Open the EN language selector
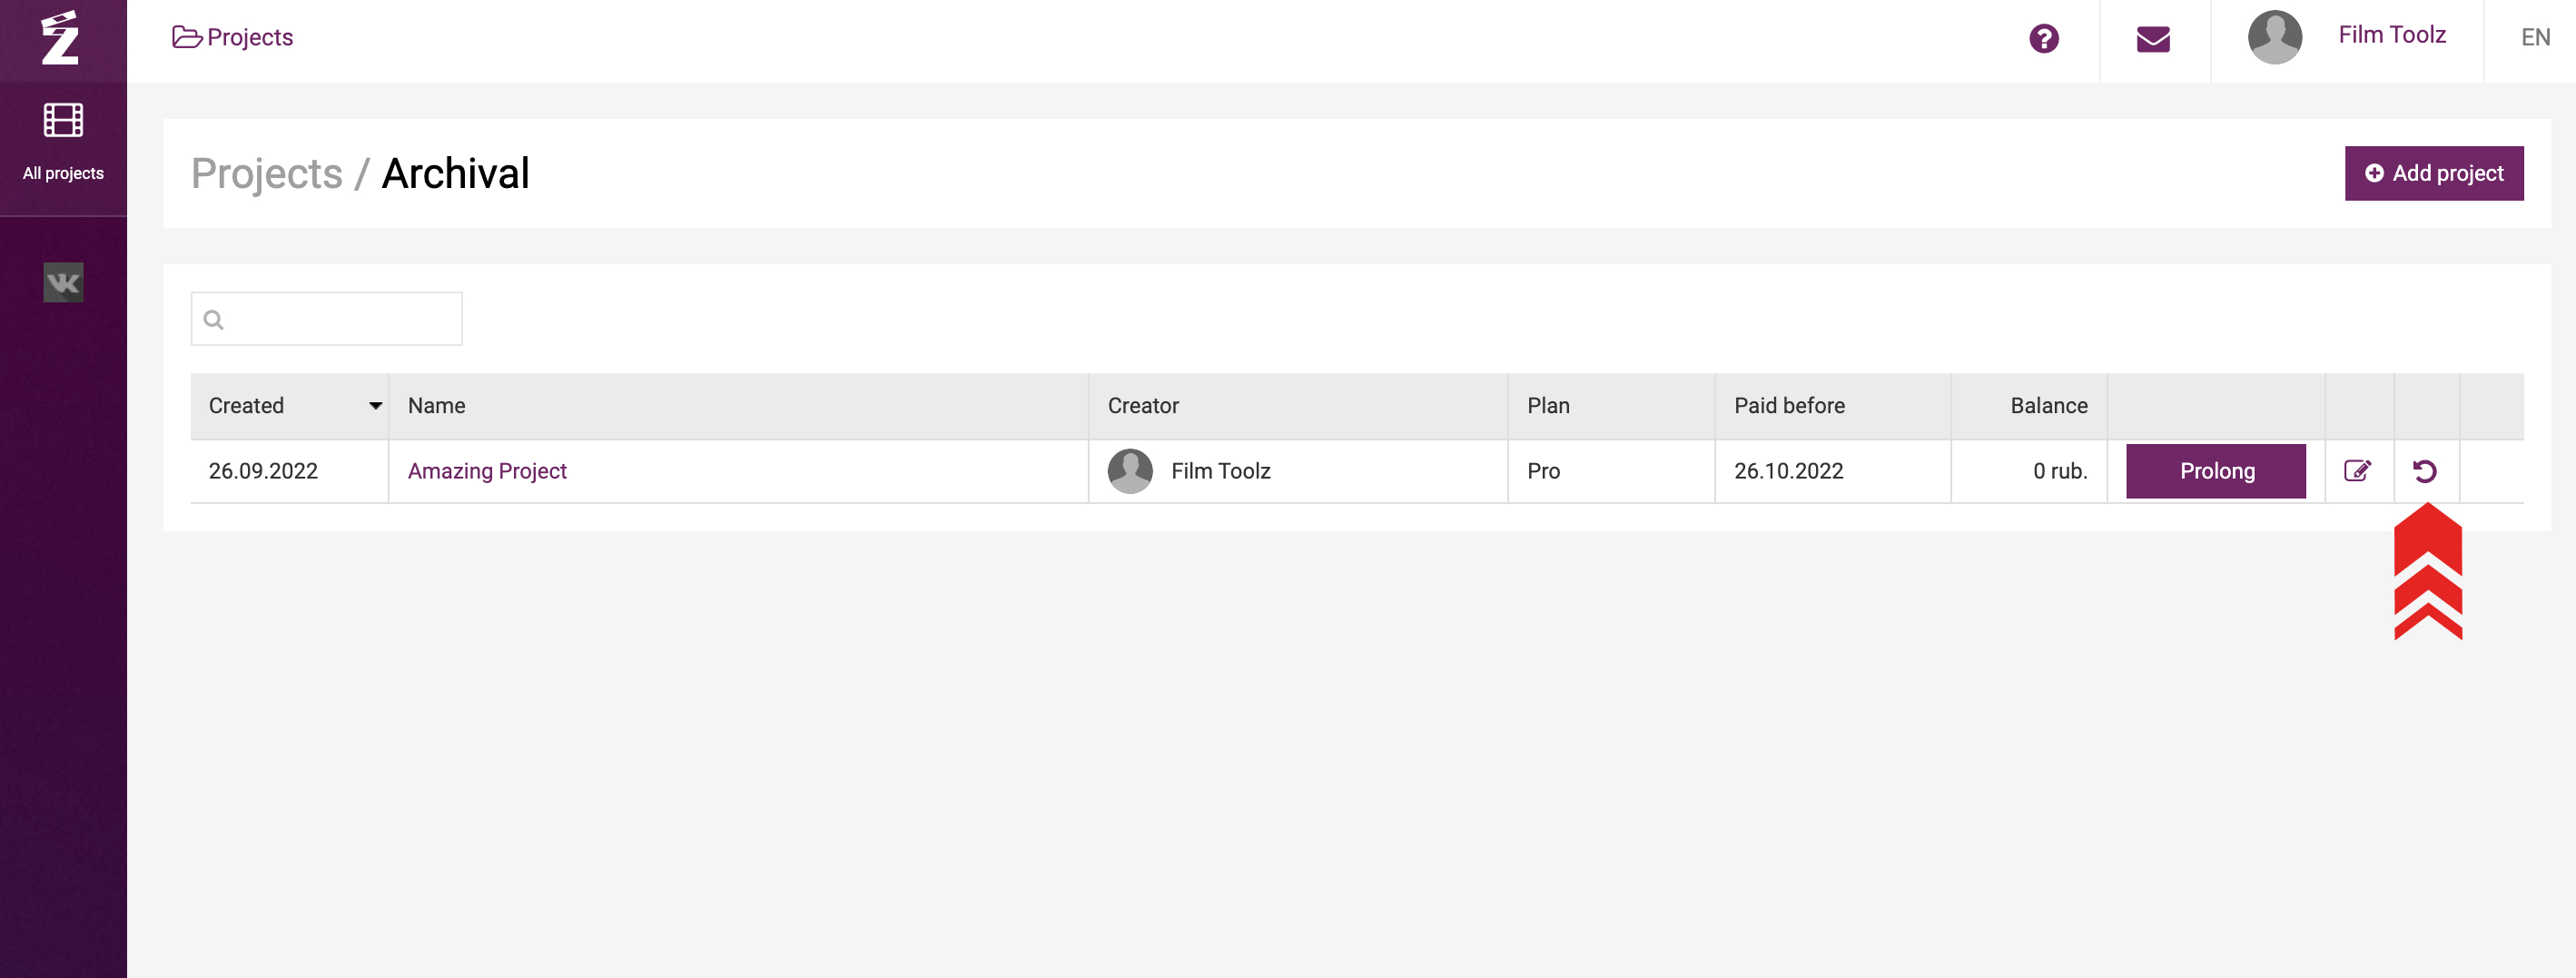This screenshot has width=2576, height=978. point(2535,38)
